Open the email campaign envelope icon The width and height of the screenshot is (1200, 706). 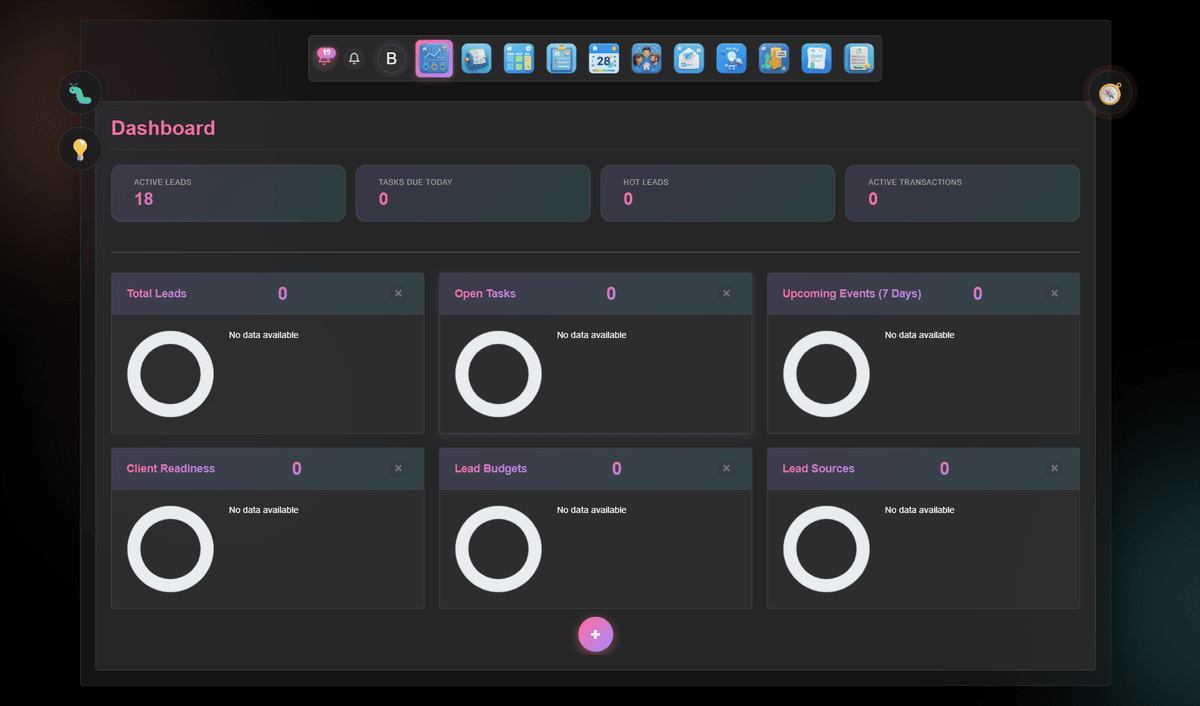(689, 58)
